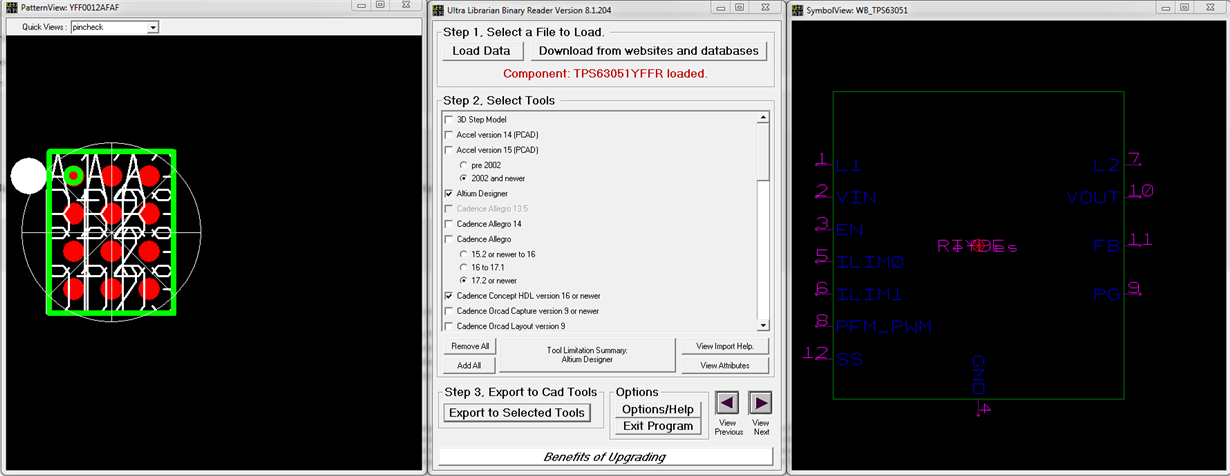
Task: Click the View Previous arrow icon
Action: (x=728, y=403)
